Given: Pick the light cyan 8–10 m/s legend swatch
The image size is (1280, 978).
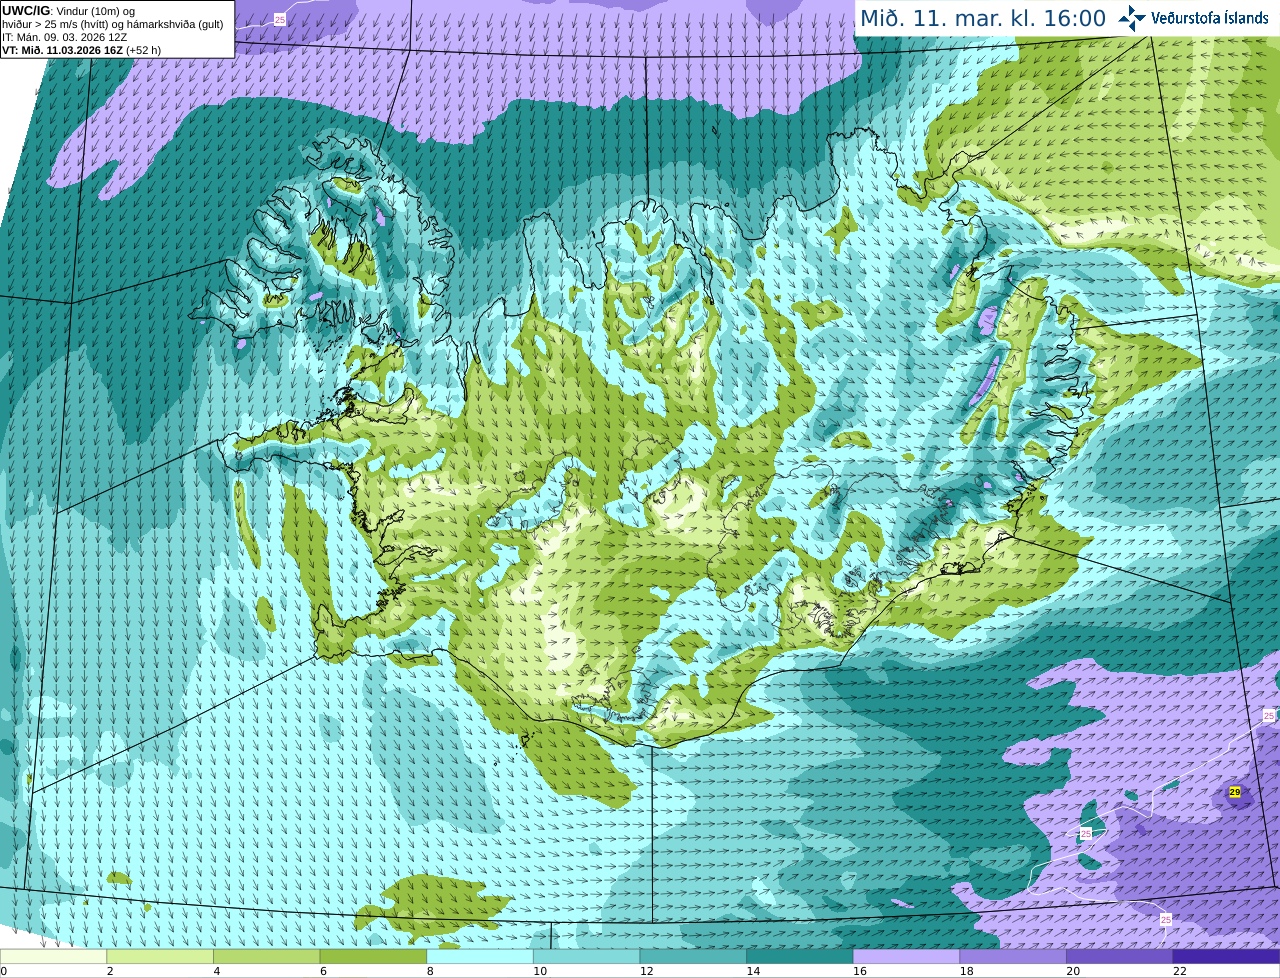Looking at the screenshot, I should (x=480, y=957).
